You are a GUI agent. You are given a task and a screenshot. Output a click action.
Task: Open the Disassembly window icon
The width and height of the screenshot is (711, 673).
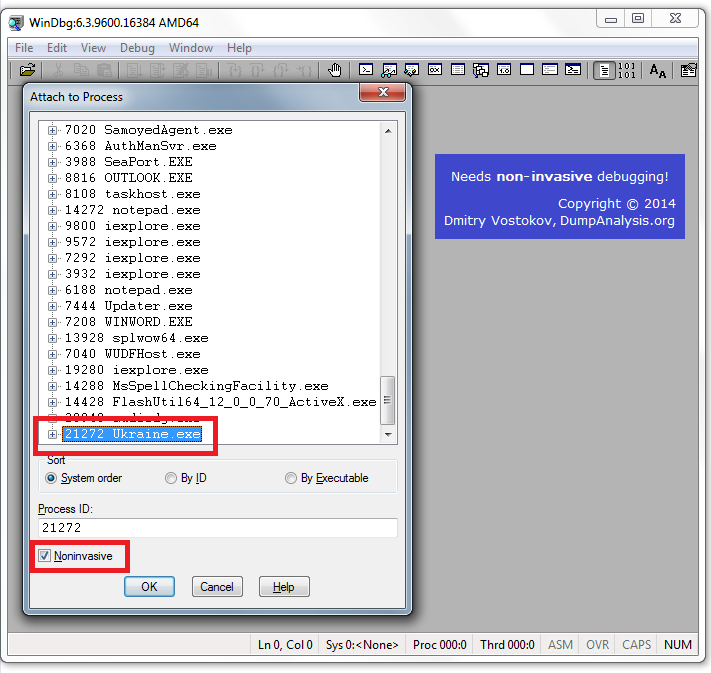(504, 70)
